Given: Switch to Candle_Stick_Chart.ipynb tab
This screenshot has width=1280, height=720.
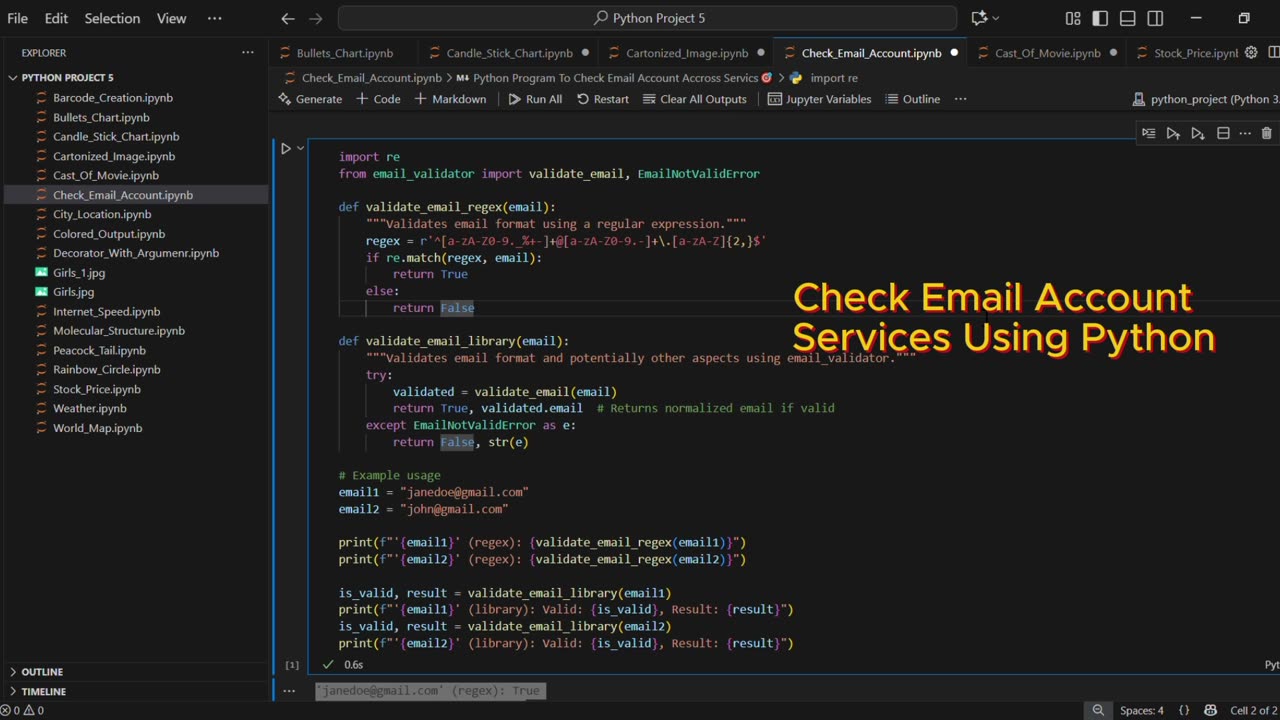Looking at the screenshot, I should pyautogui.click(x=509, y=53).
